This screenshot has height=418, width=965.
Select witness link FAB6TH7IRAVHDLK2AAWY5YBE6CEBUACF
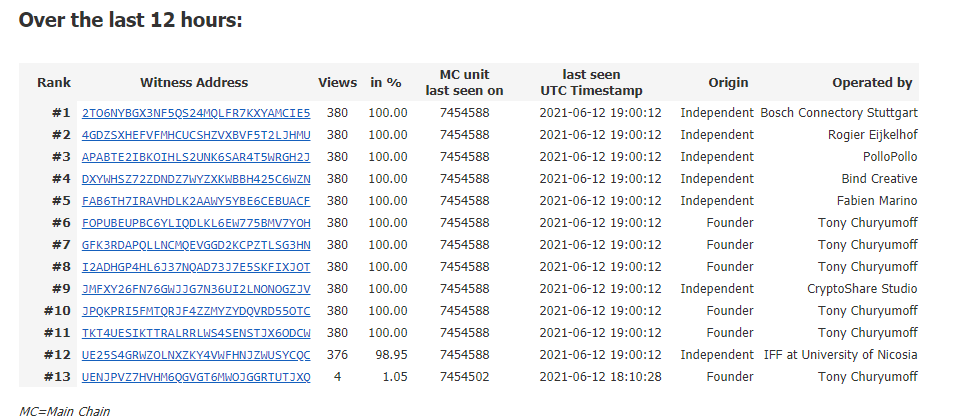tap(196, 201)
